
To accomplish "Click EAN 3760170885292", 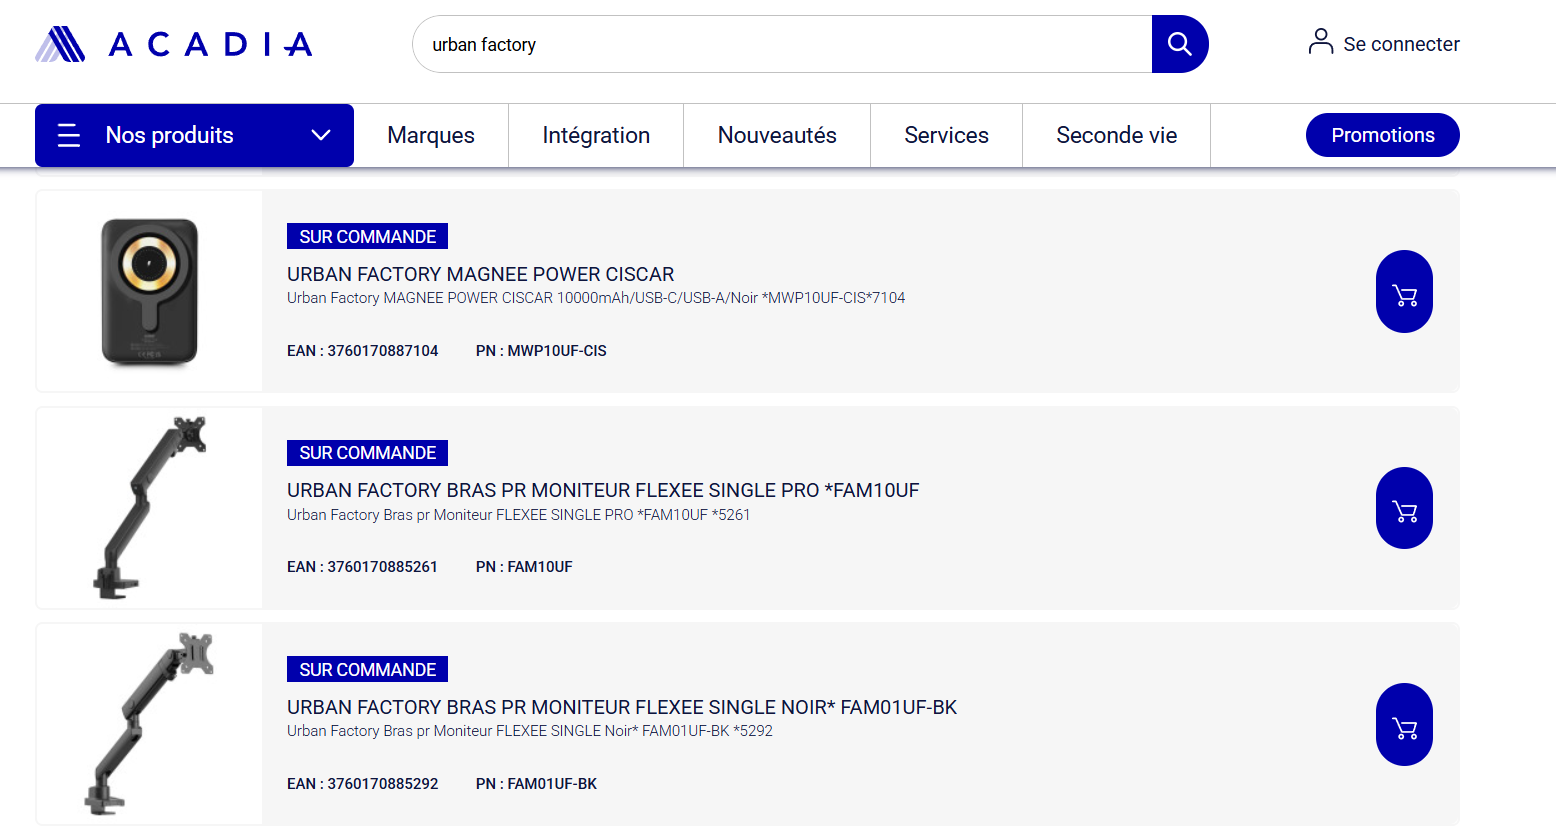I will coord(362,784).
